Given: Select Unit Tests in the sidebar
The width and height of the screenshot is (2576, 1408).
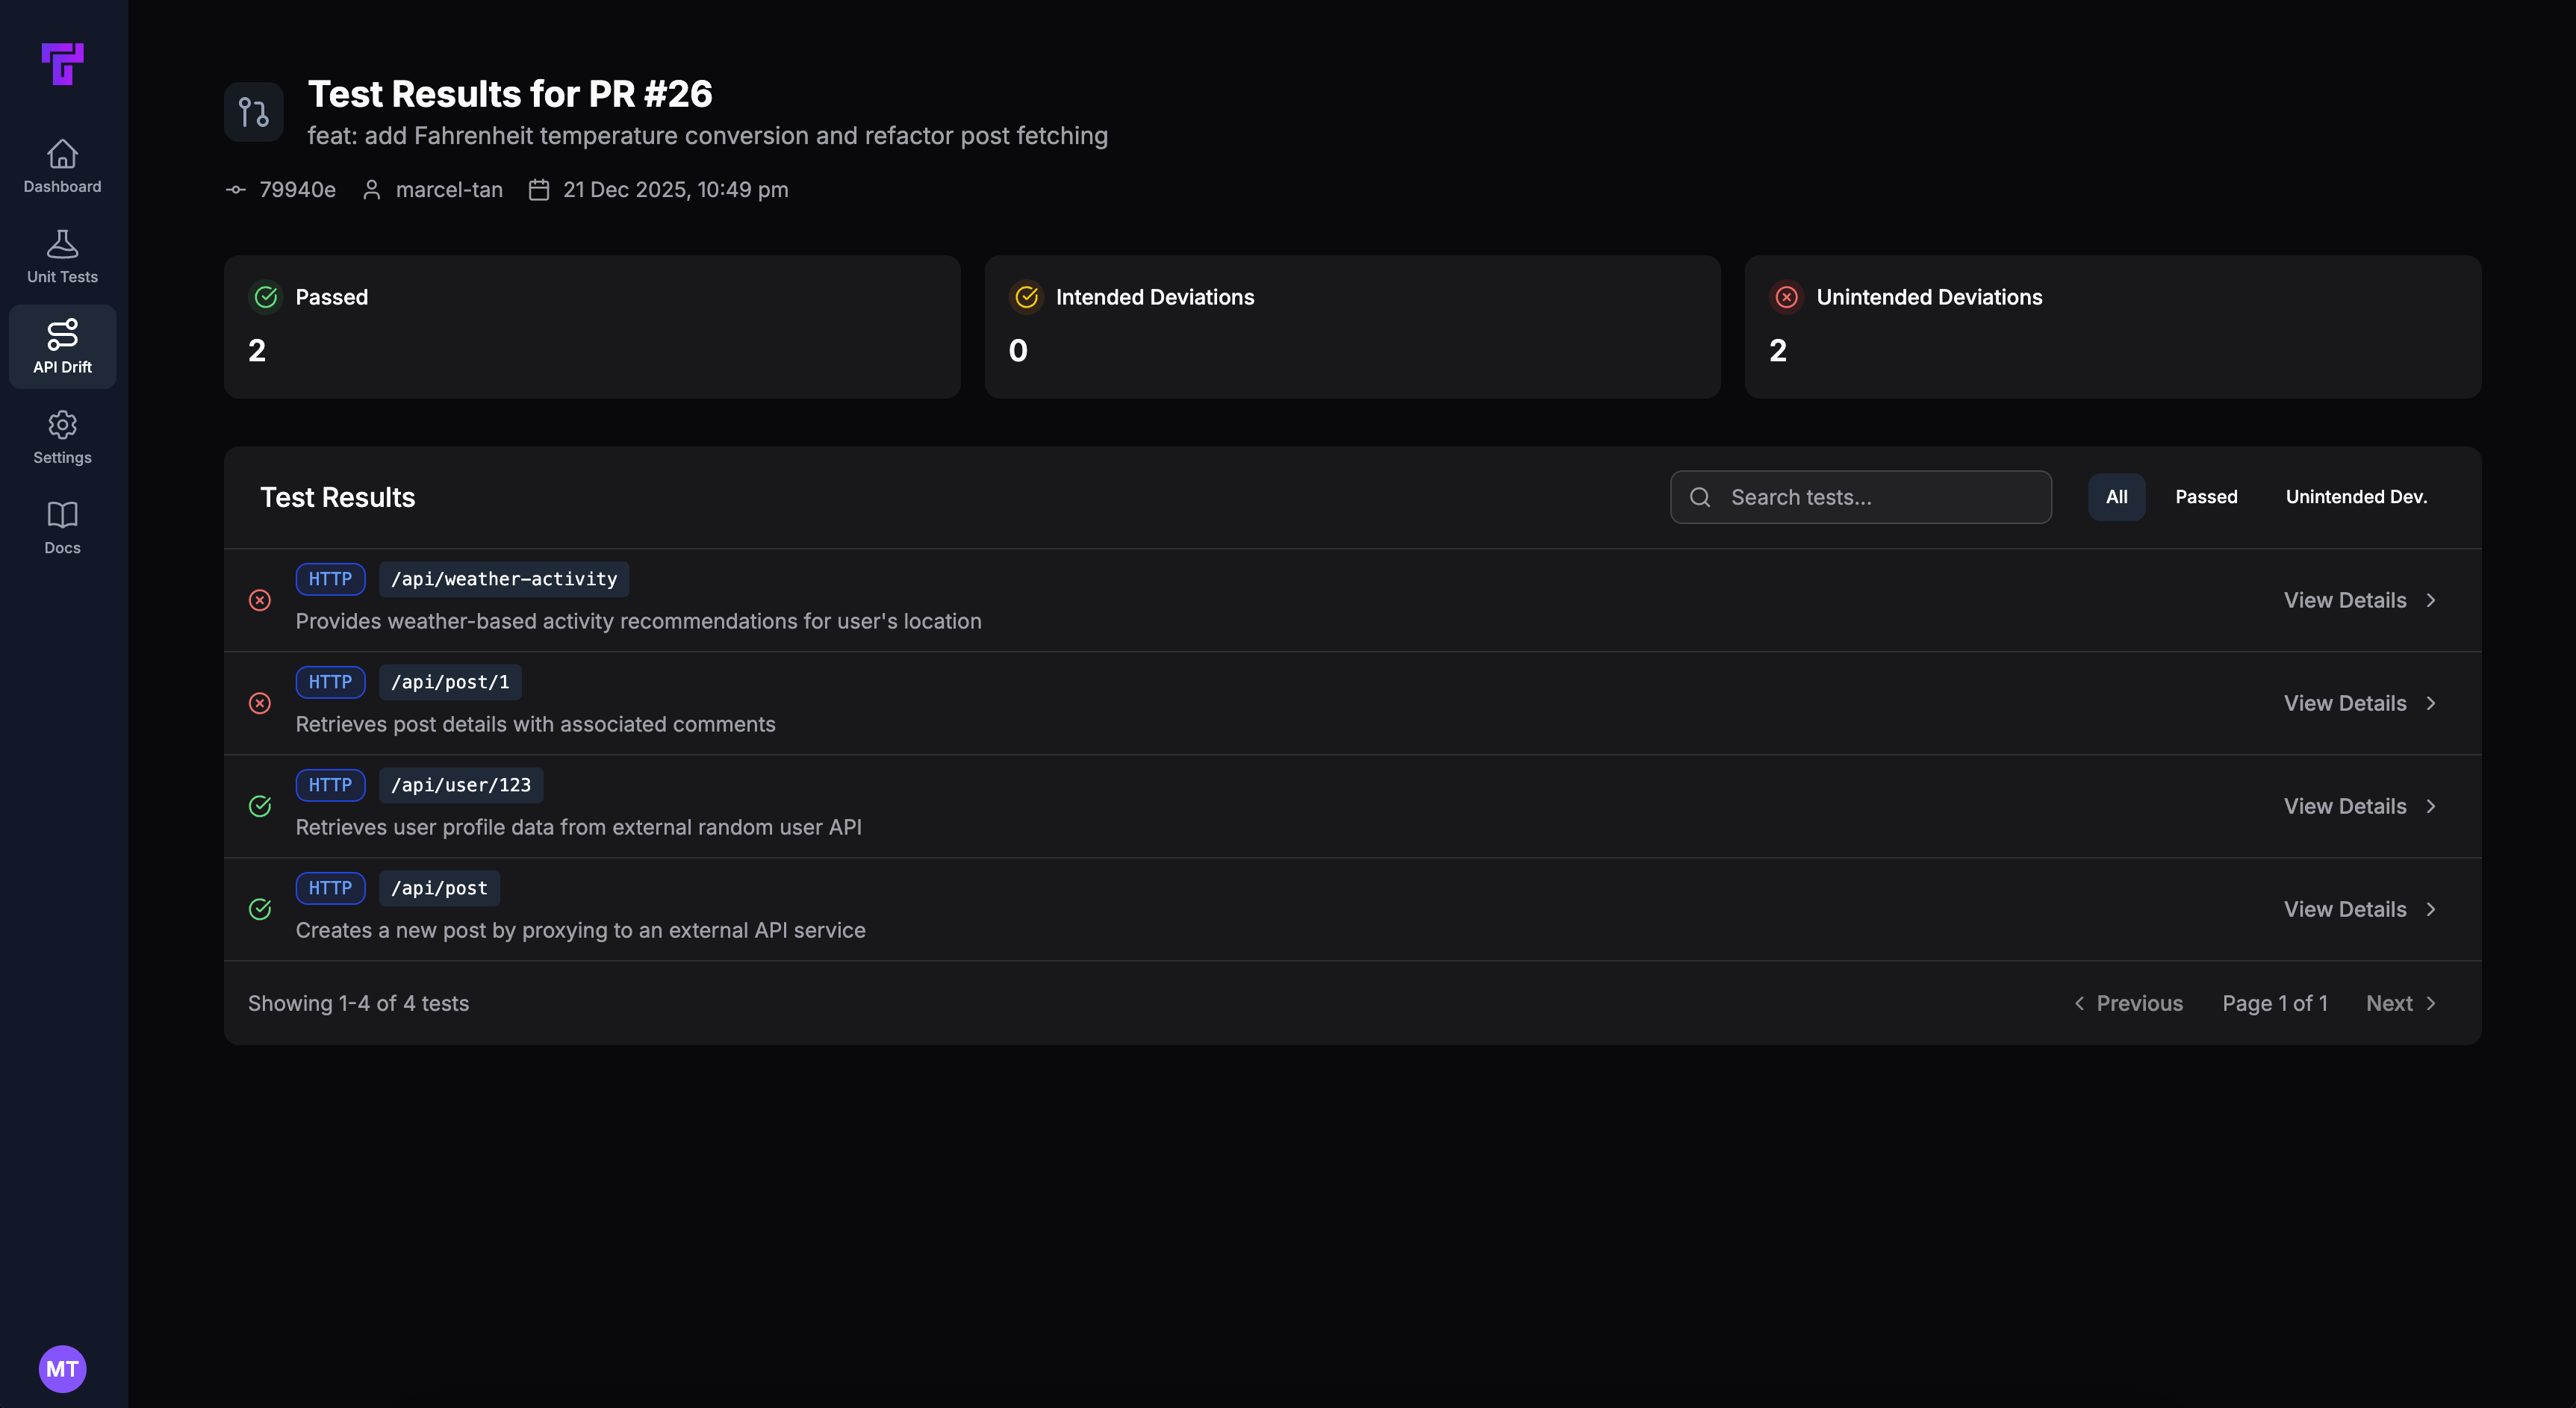Looking at the screenshot, I should 62,256.
